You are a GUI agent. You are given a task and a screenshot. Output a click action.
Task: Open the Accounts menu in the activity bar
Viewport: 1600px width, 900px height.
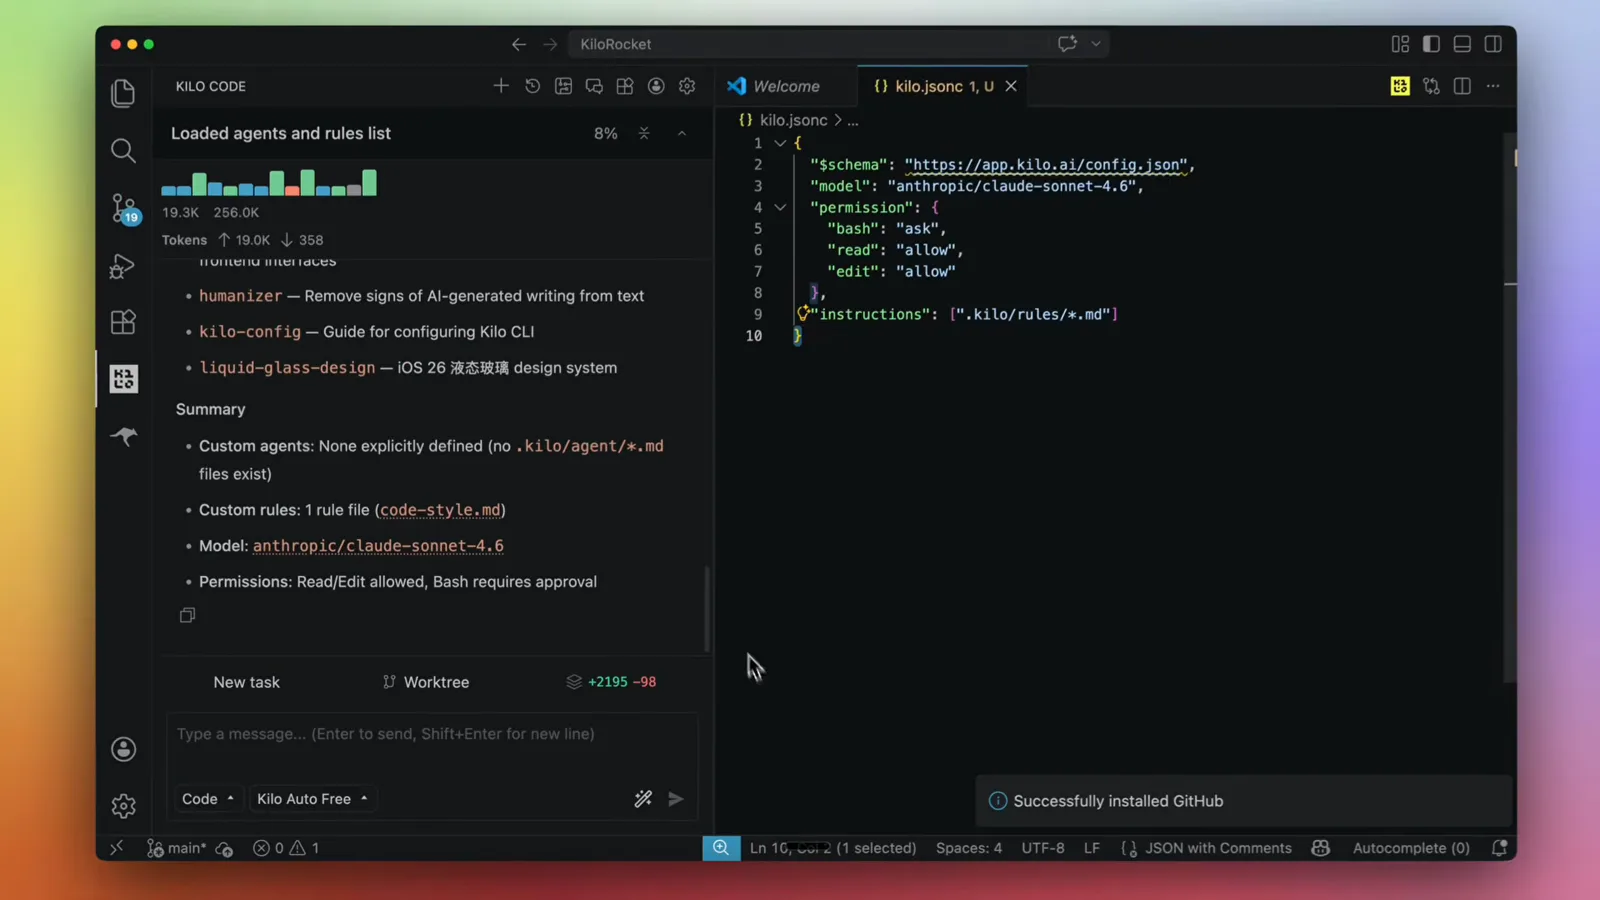[x=123, y=749]
